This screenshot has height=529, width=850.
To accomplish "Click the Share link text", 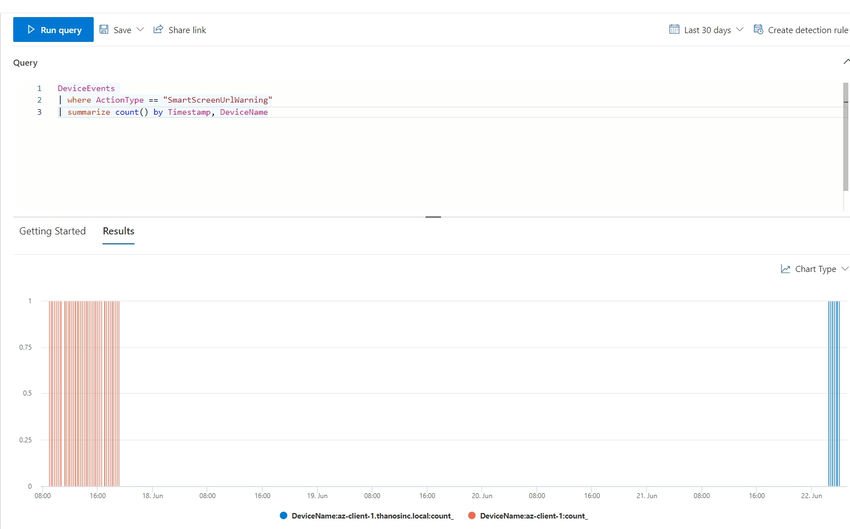I will (x=187, y=30).
